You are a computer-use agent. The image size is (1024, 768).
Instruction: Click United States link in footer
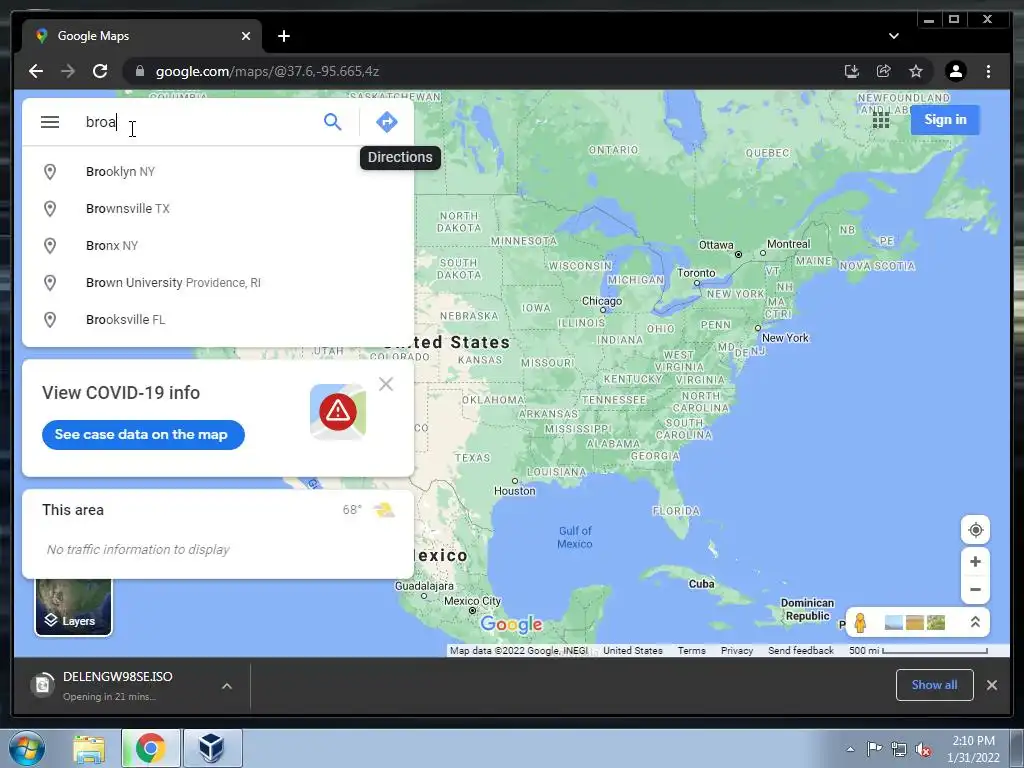(x=632, y=650)
